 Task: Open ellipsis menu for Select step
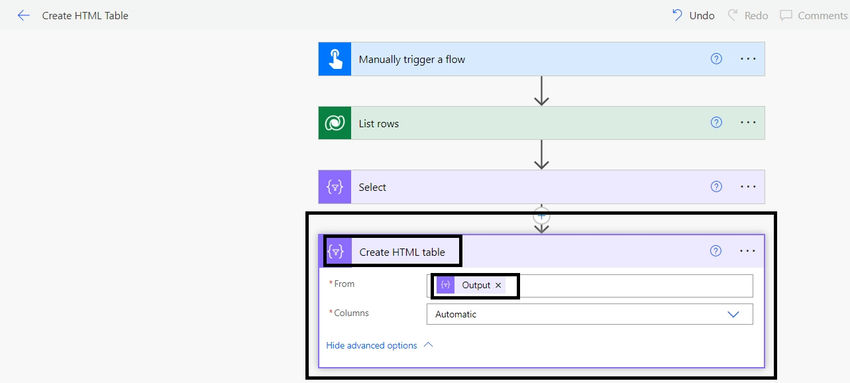(748, 186)
